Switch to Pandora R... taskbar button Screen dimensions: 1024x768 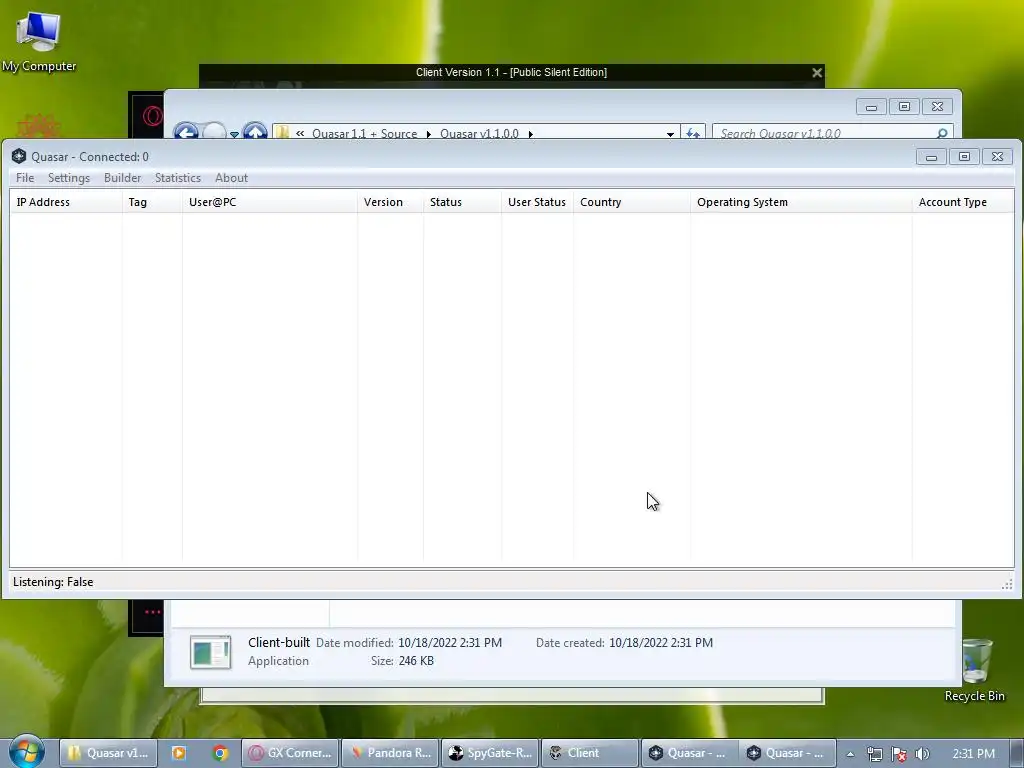click(x=390, y=753)
